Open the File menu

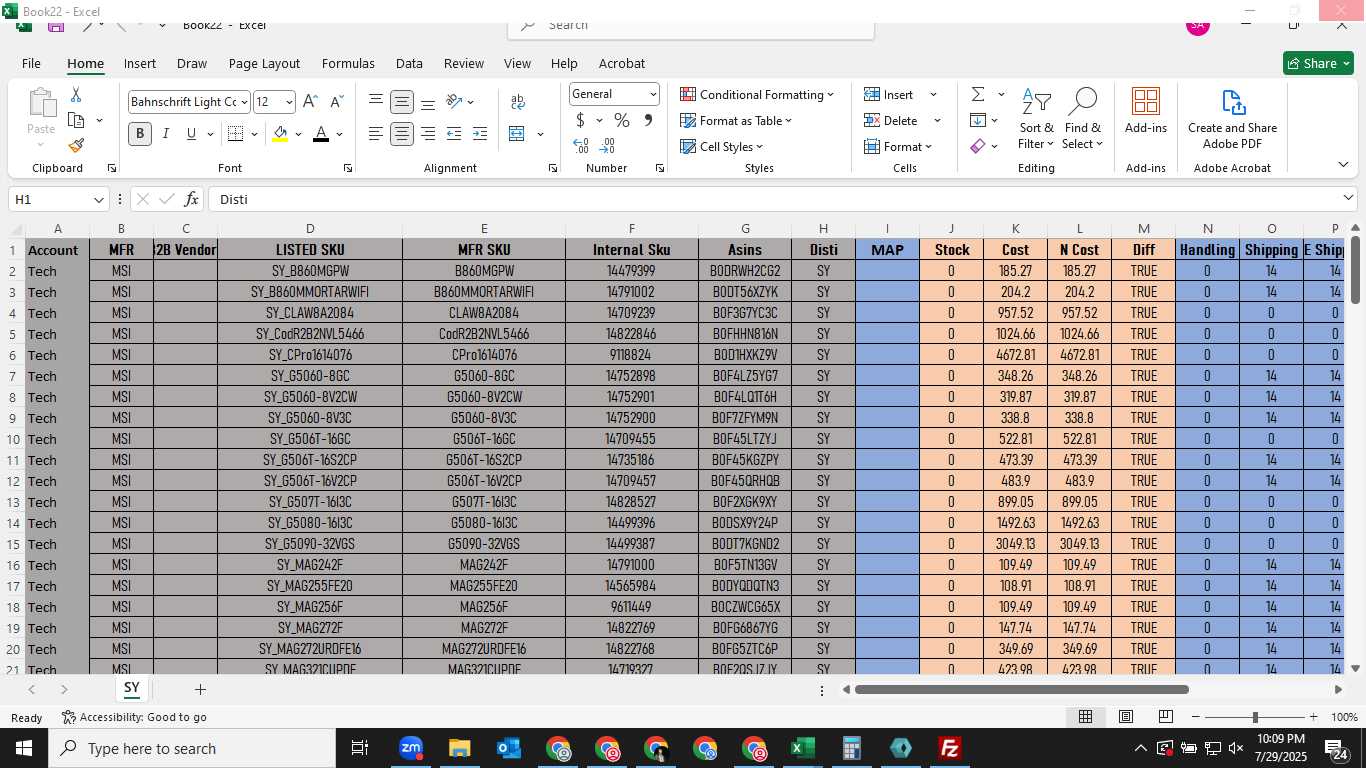[x=31, y=63]
